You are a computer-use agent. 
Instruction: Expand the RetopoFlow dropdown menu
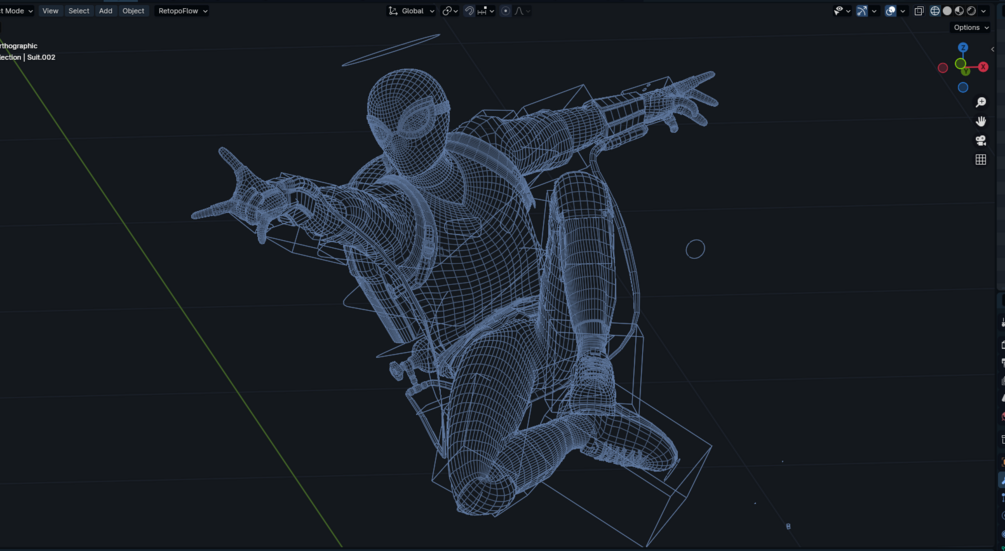[x=183, y=11]
